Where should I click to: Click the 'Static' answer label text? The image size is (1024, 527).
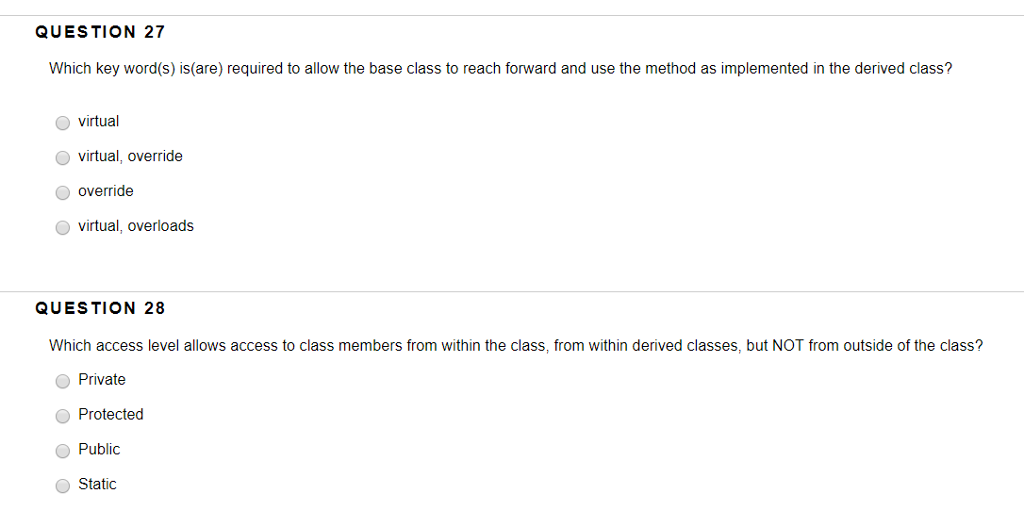click(97, 484)
